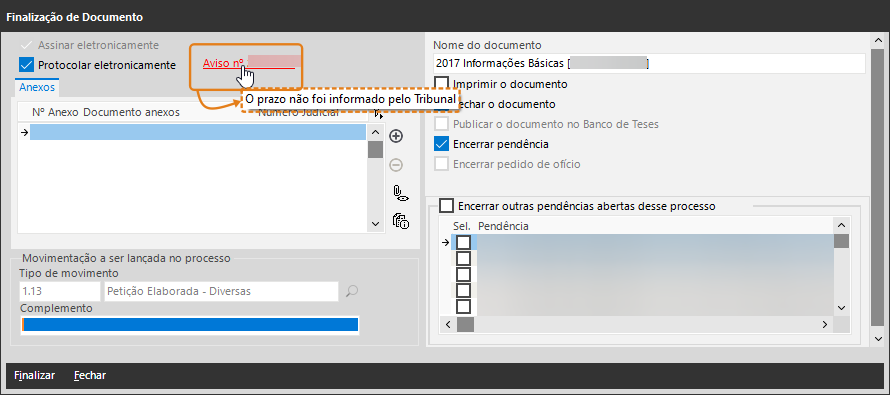The width and height of the screenshot is (890, 395).
Task: Open attachment info documents icon
Action: coord(401,221)
